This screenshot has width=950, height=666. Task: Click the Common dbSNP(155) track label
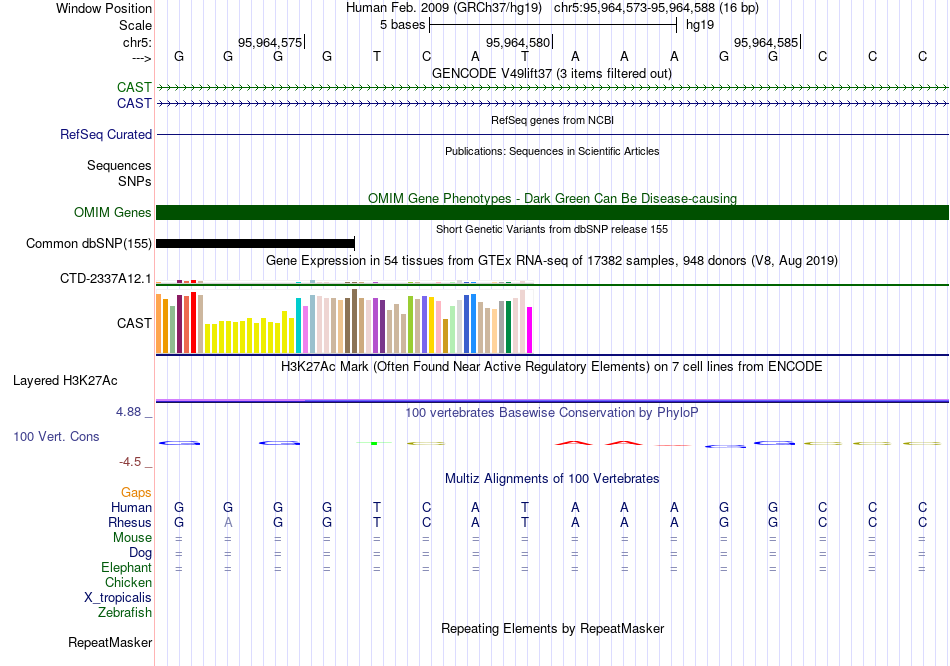coord(88,244)
